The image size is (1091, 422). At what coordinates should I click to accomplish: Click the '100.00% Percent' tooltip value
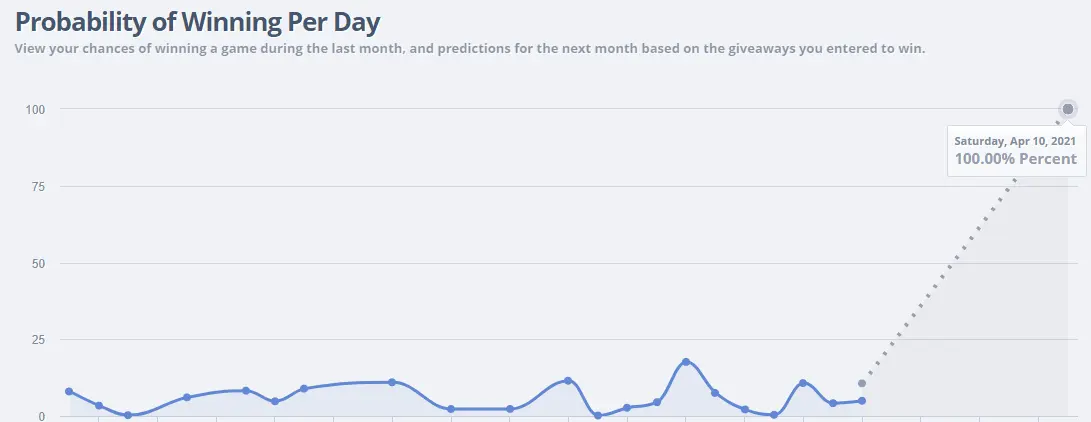[x=1015, y=159]
